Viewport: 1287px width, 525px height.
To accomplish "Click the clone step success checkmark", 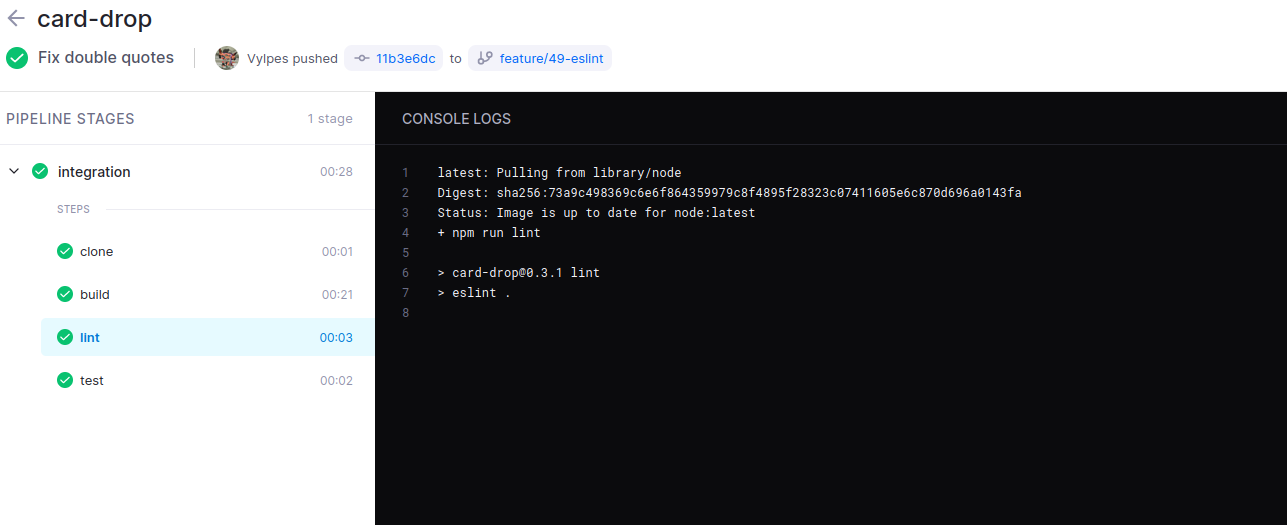I will point(65,251).
